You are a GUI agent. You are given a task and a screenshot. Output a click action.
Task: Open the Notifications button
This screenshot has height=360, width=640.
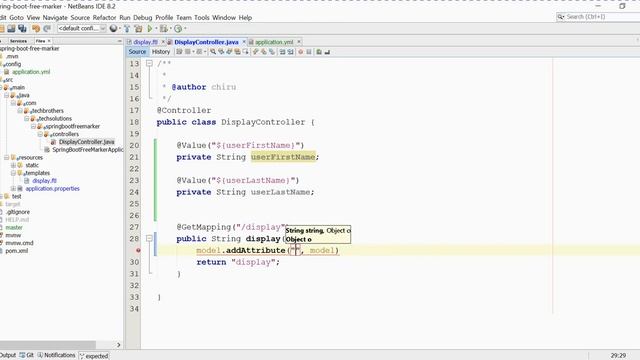pos(56,355)
